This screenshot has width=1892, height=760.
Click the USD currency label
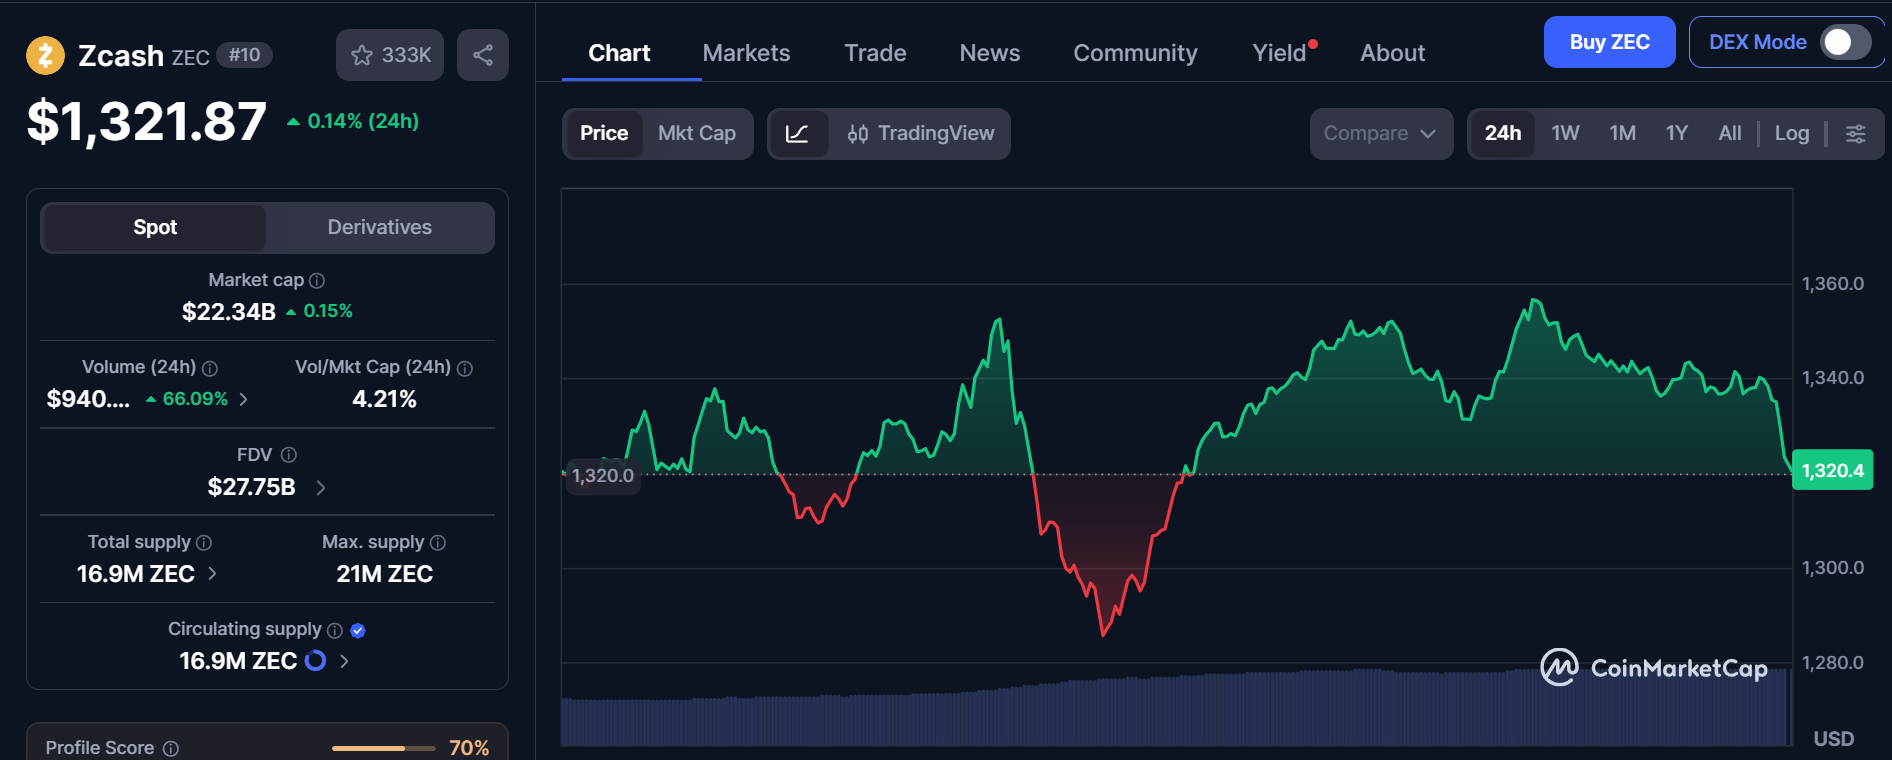(1833, 739)
